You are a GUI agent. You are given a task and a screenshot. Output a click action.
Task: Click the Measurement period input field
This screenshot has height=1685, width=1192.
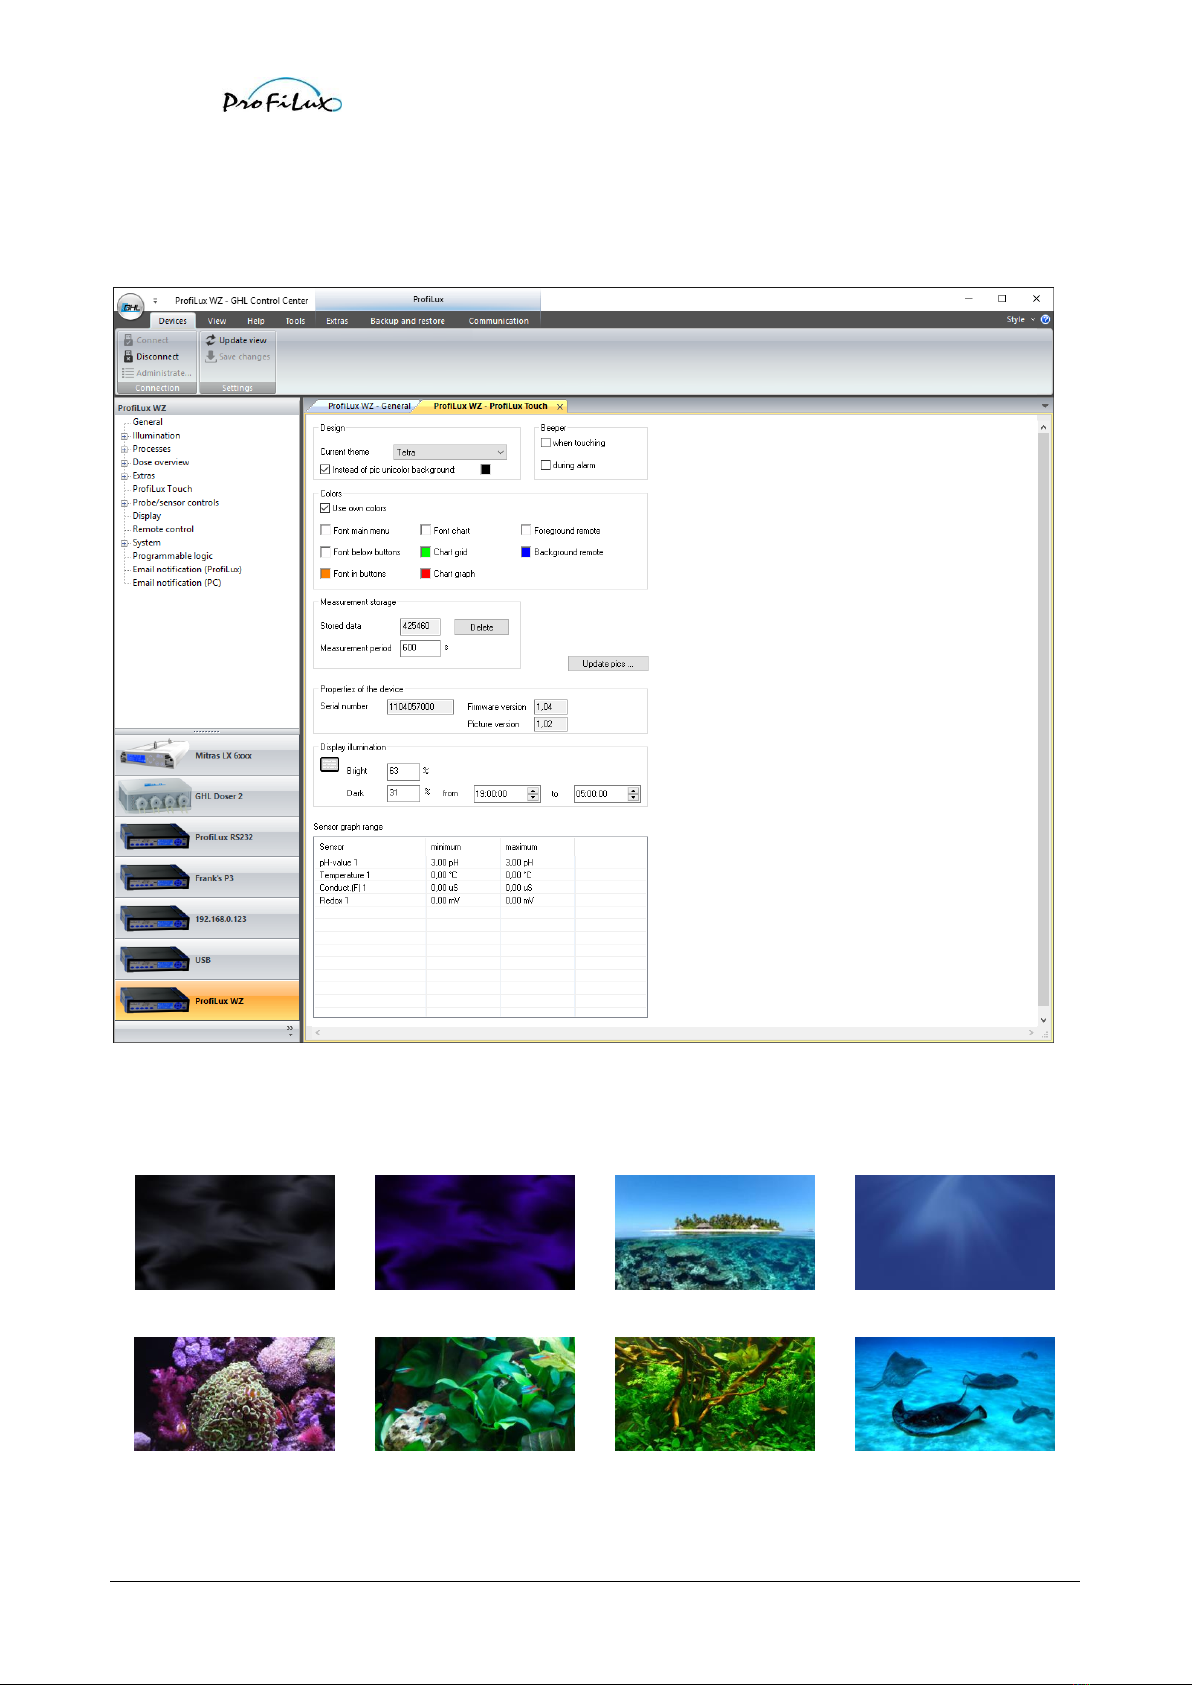pyautogui.click(x=420, y=648)
